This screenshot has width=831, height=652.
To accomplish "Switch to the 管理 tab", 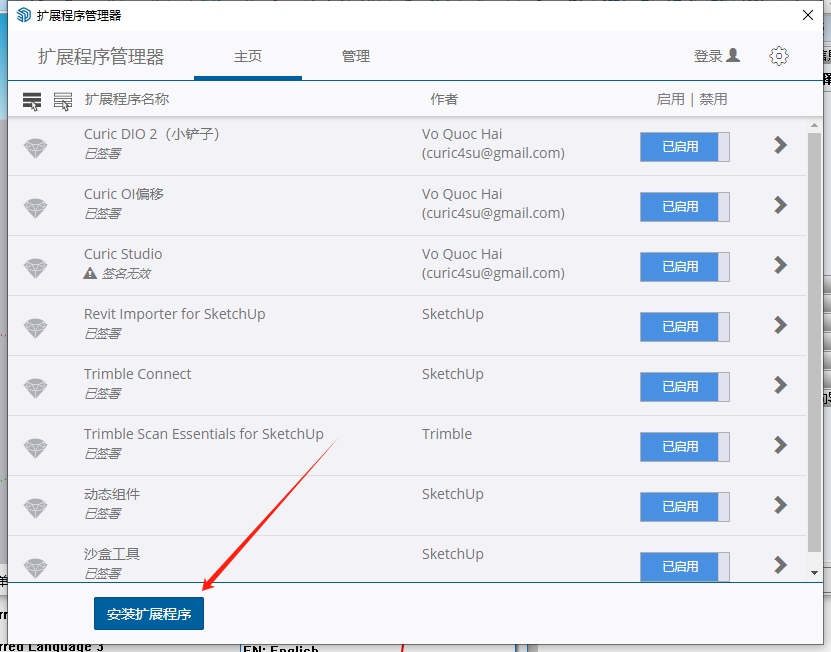I will (356, 56).
